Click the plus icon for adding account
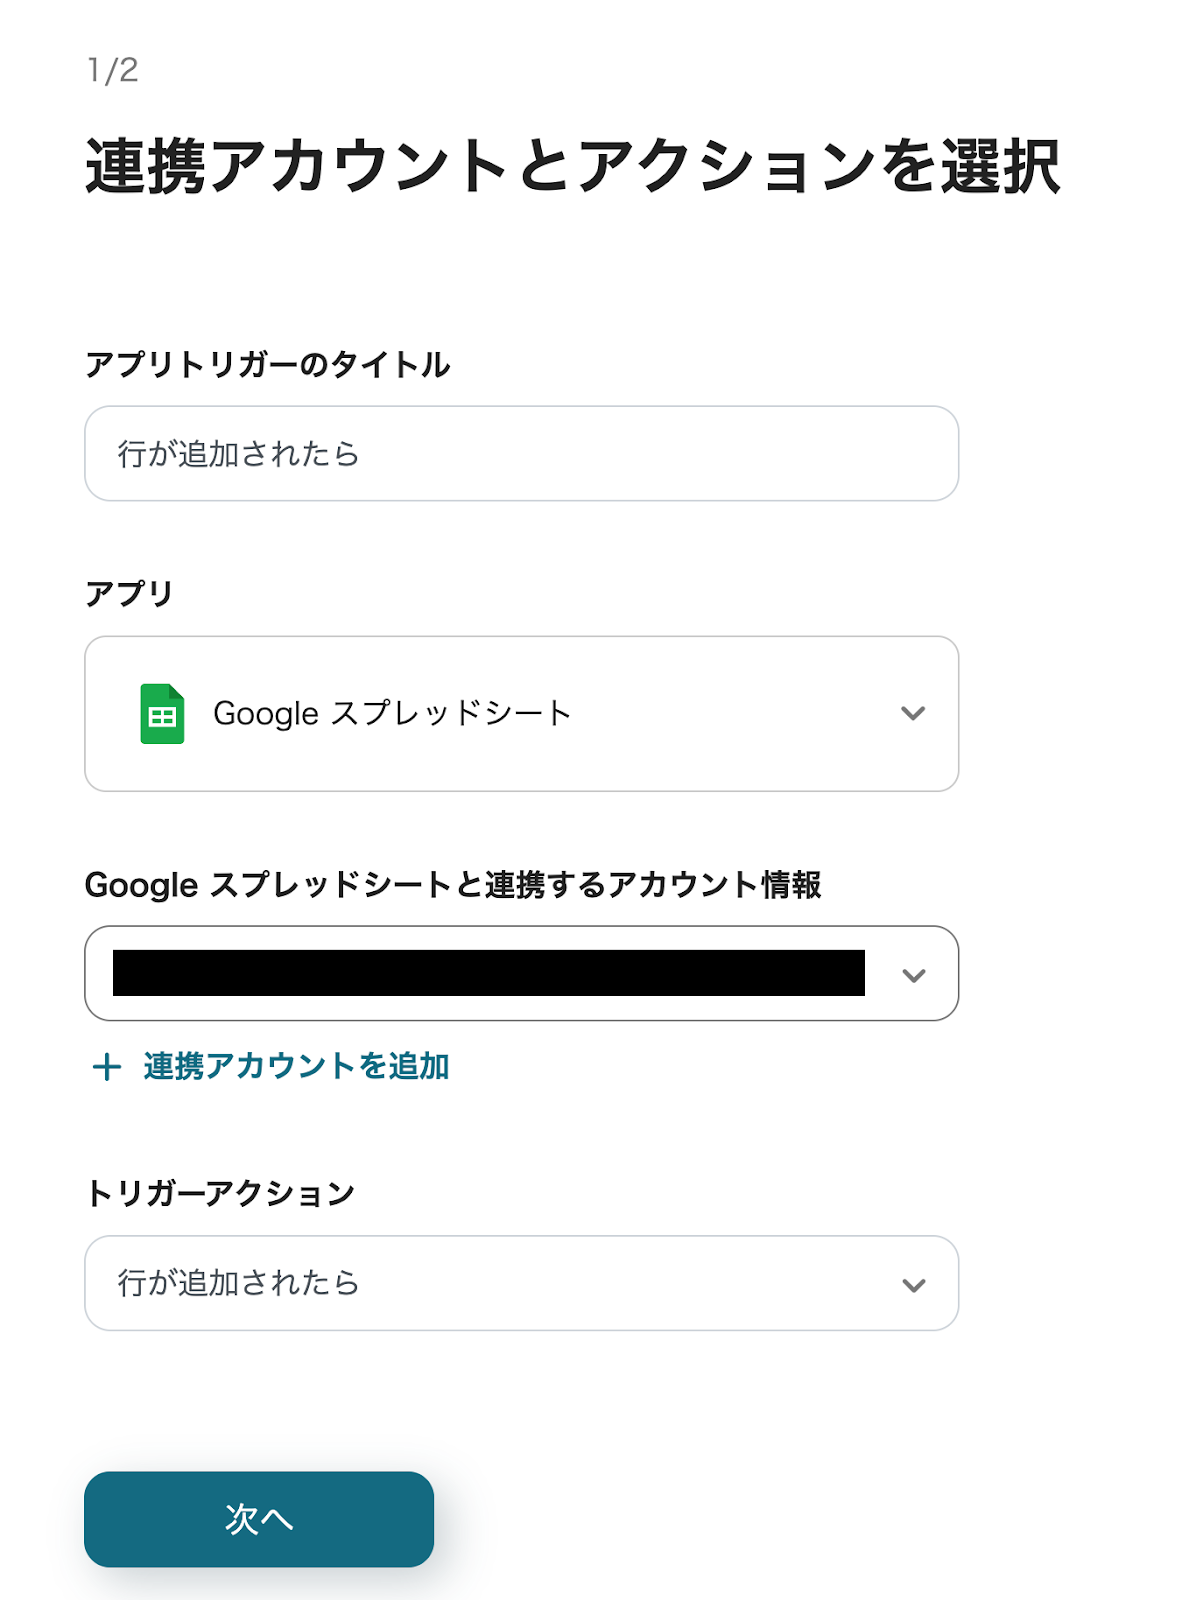 point(107,1067)
